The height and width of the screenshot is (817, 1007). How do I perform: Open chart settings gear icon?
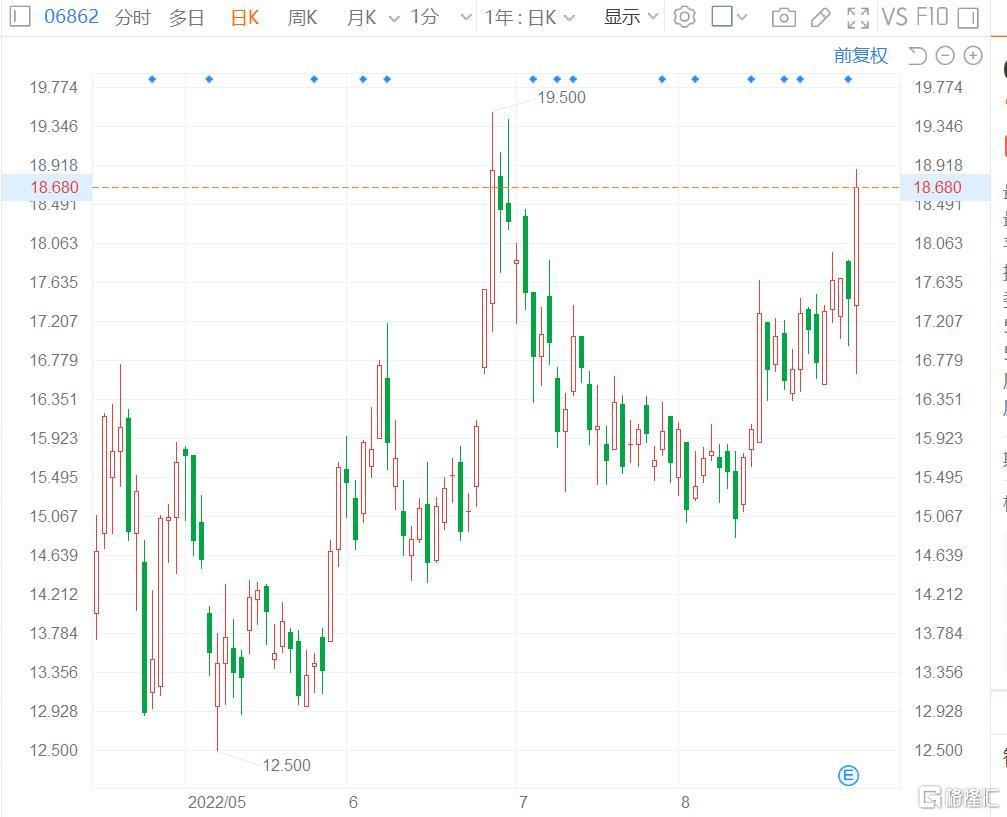684,17
